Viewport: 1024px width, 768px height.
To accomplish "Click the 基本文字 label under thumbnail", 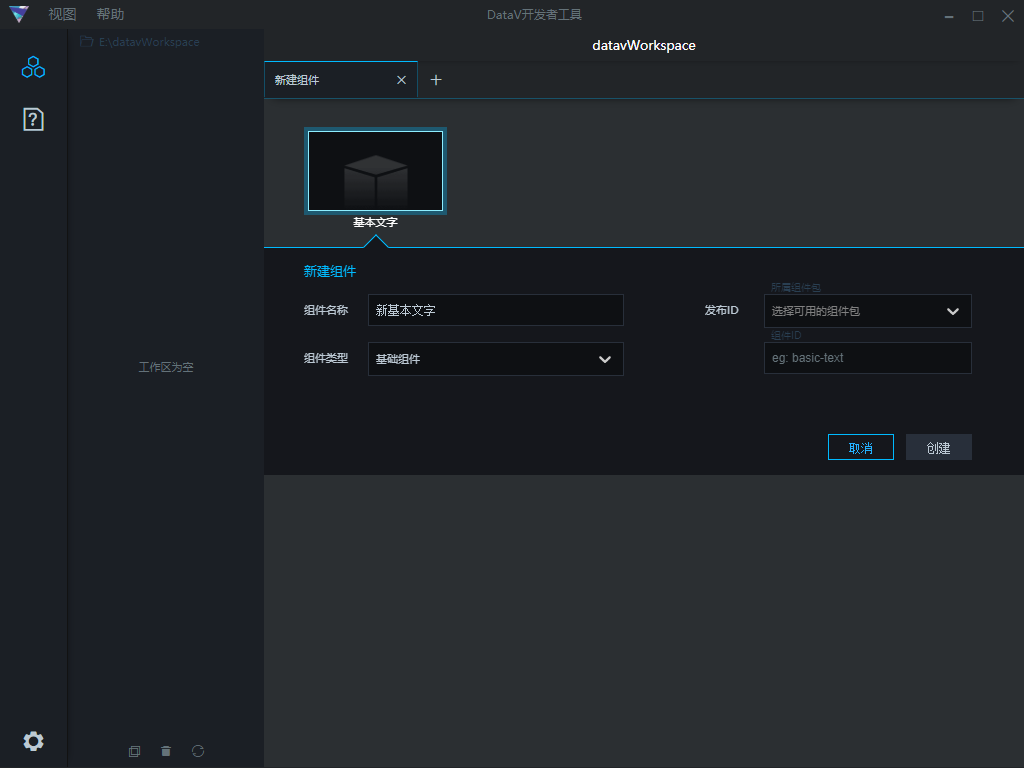I will [376, 222].
